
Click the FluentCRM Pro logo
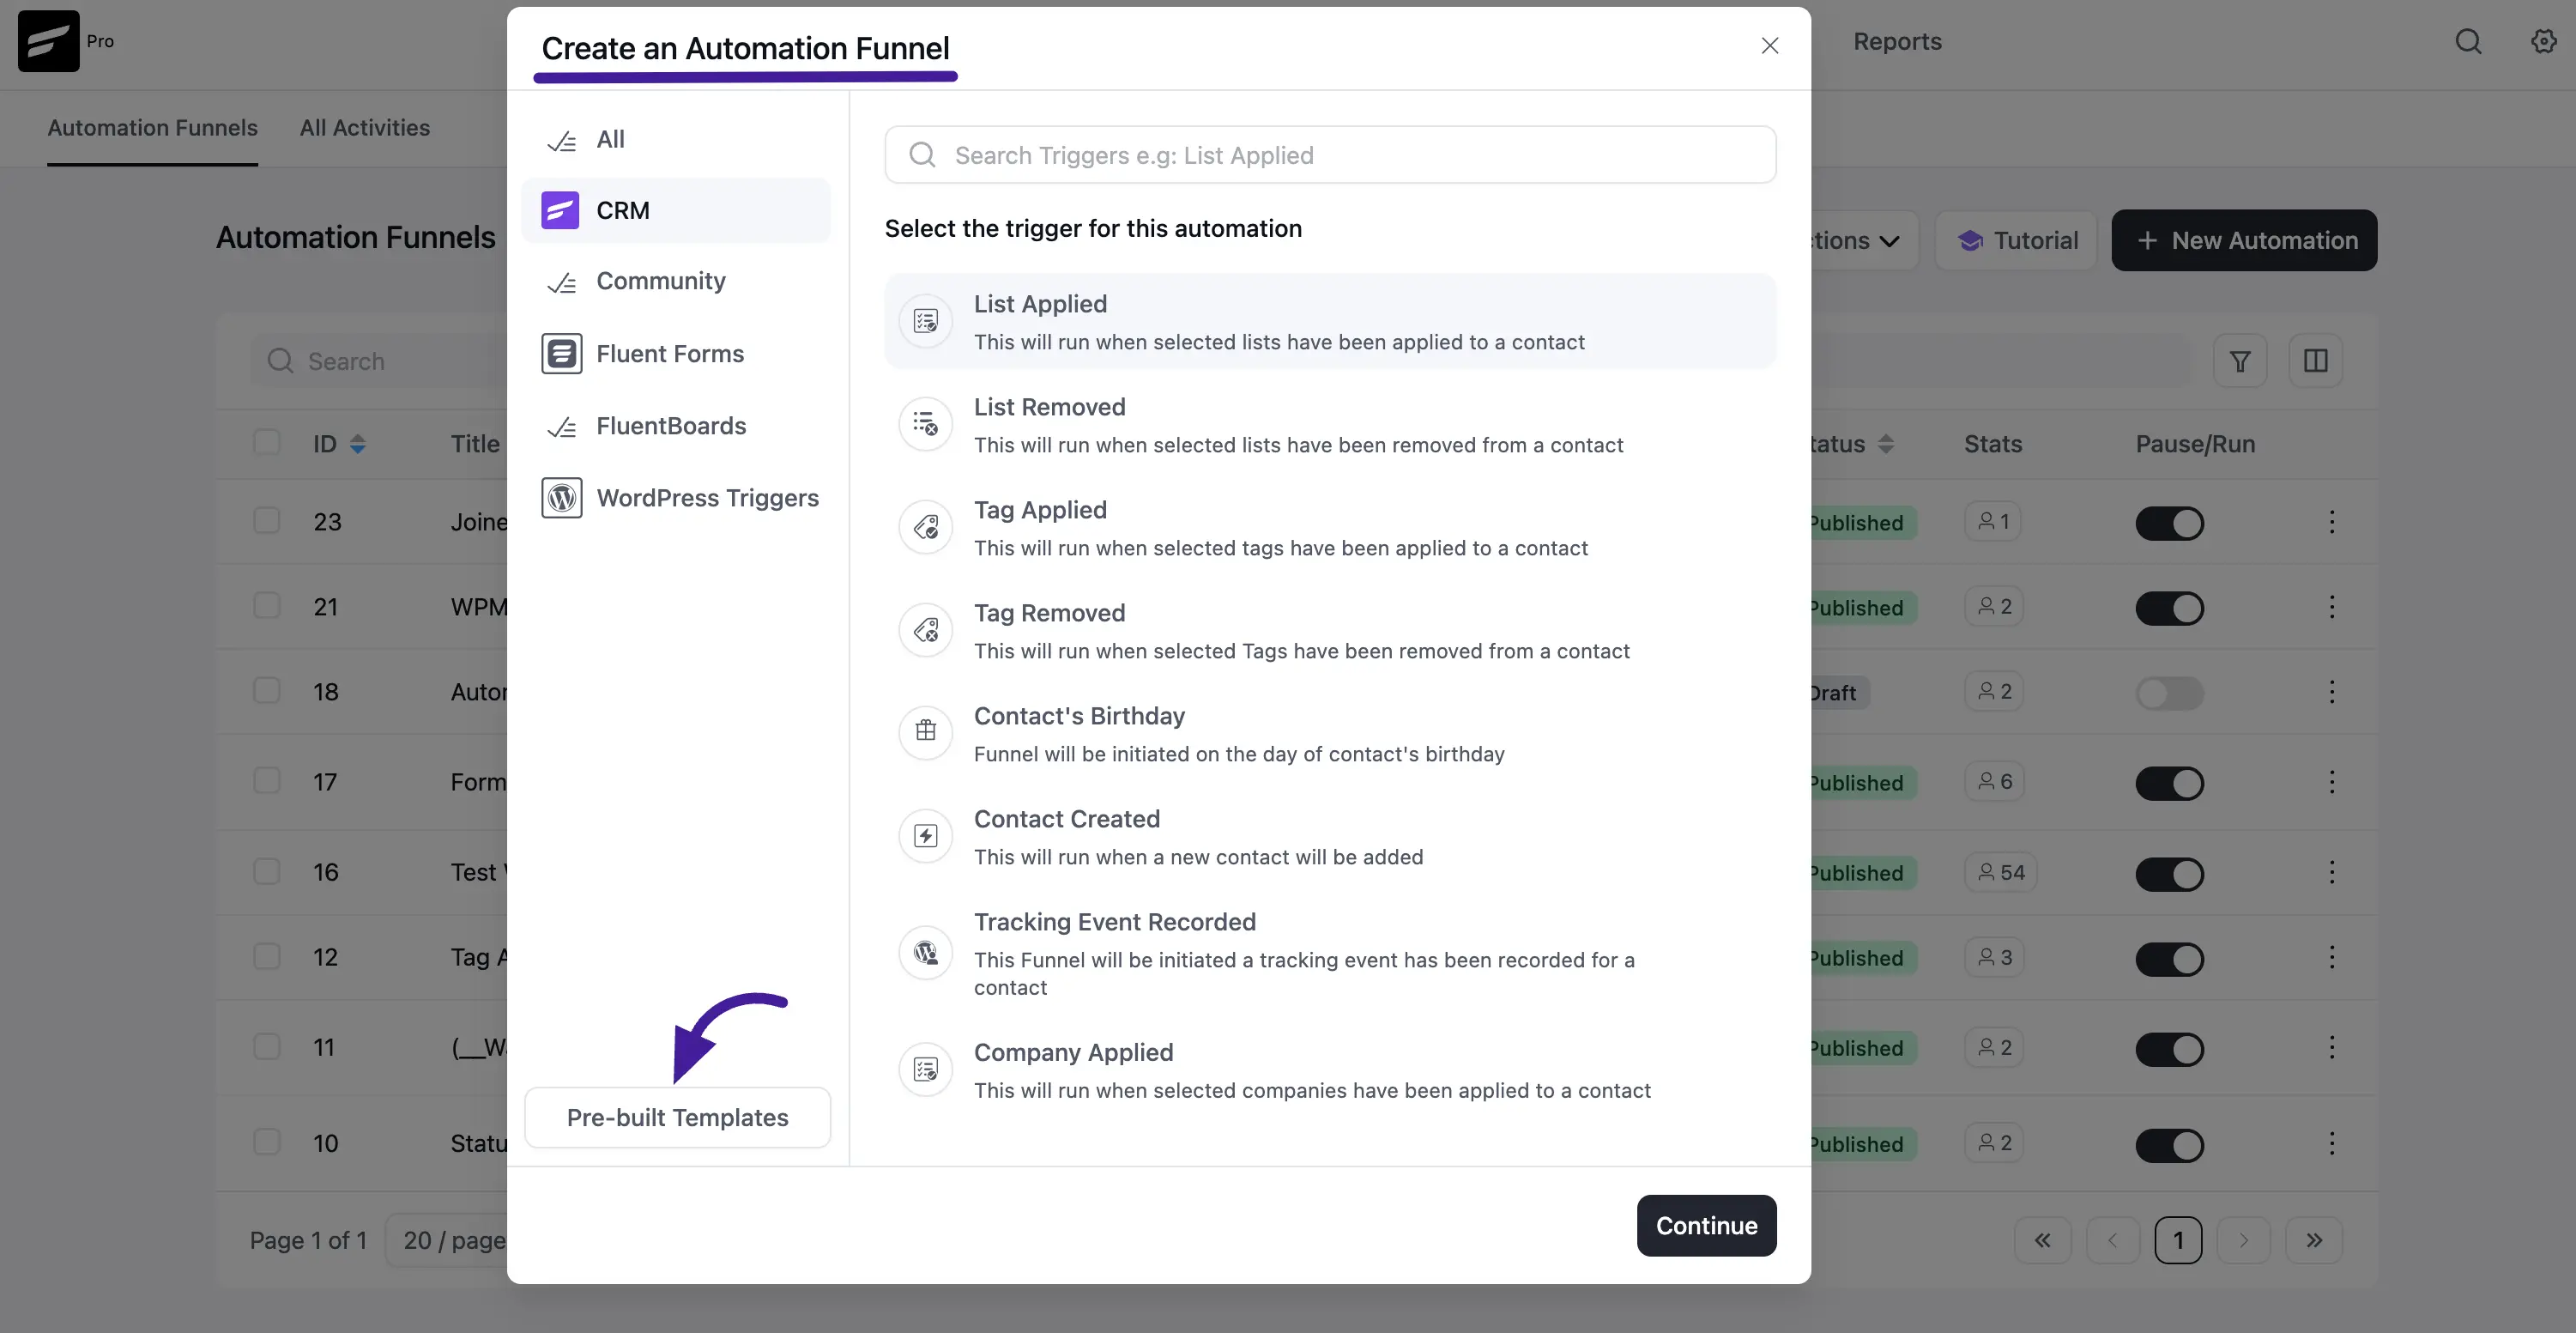[x=49, y=41]
